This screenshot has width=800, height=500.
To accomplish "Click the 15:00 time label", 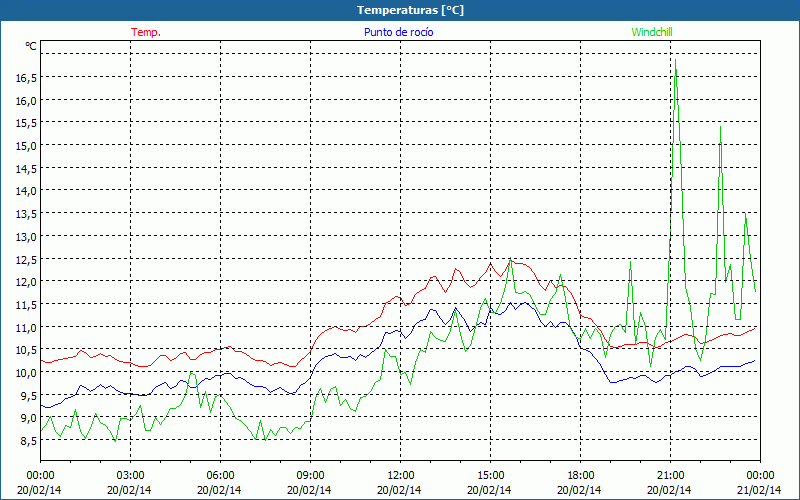I will click(x=490, y=476).
